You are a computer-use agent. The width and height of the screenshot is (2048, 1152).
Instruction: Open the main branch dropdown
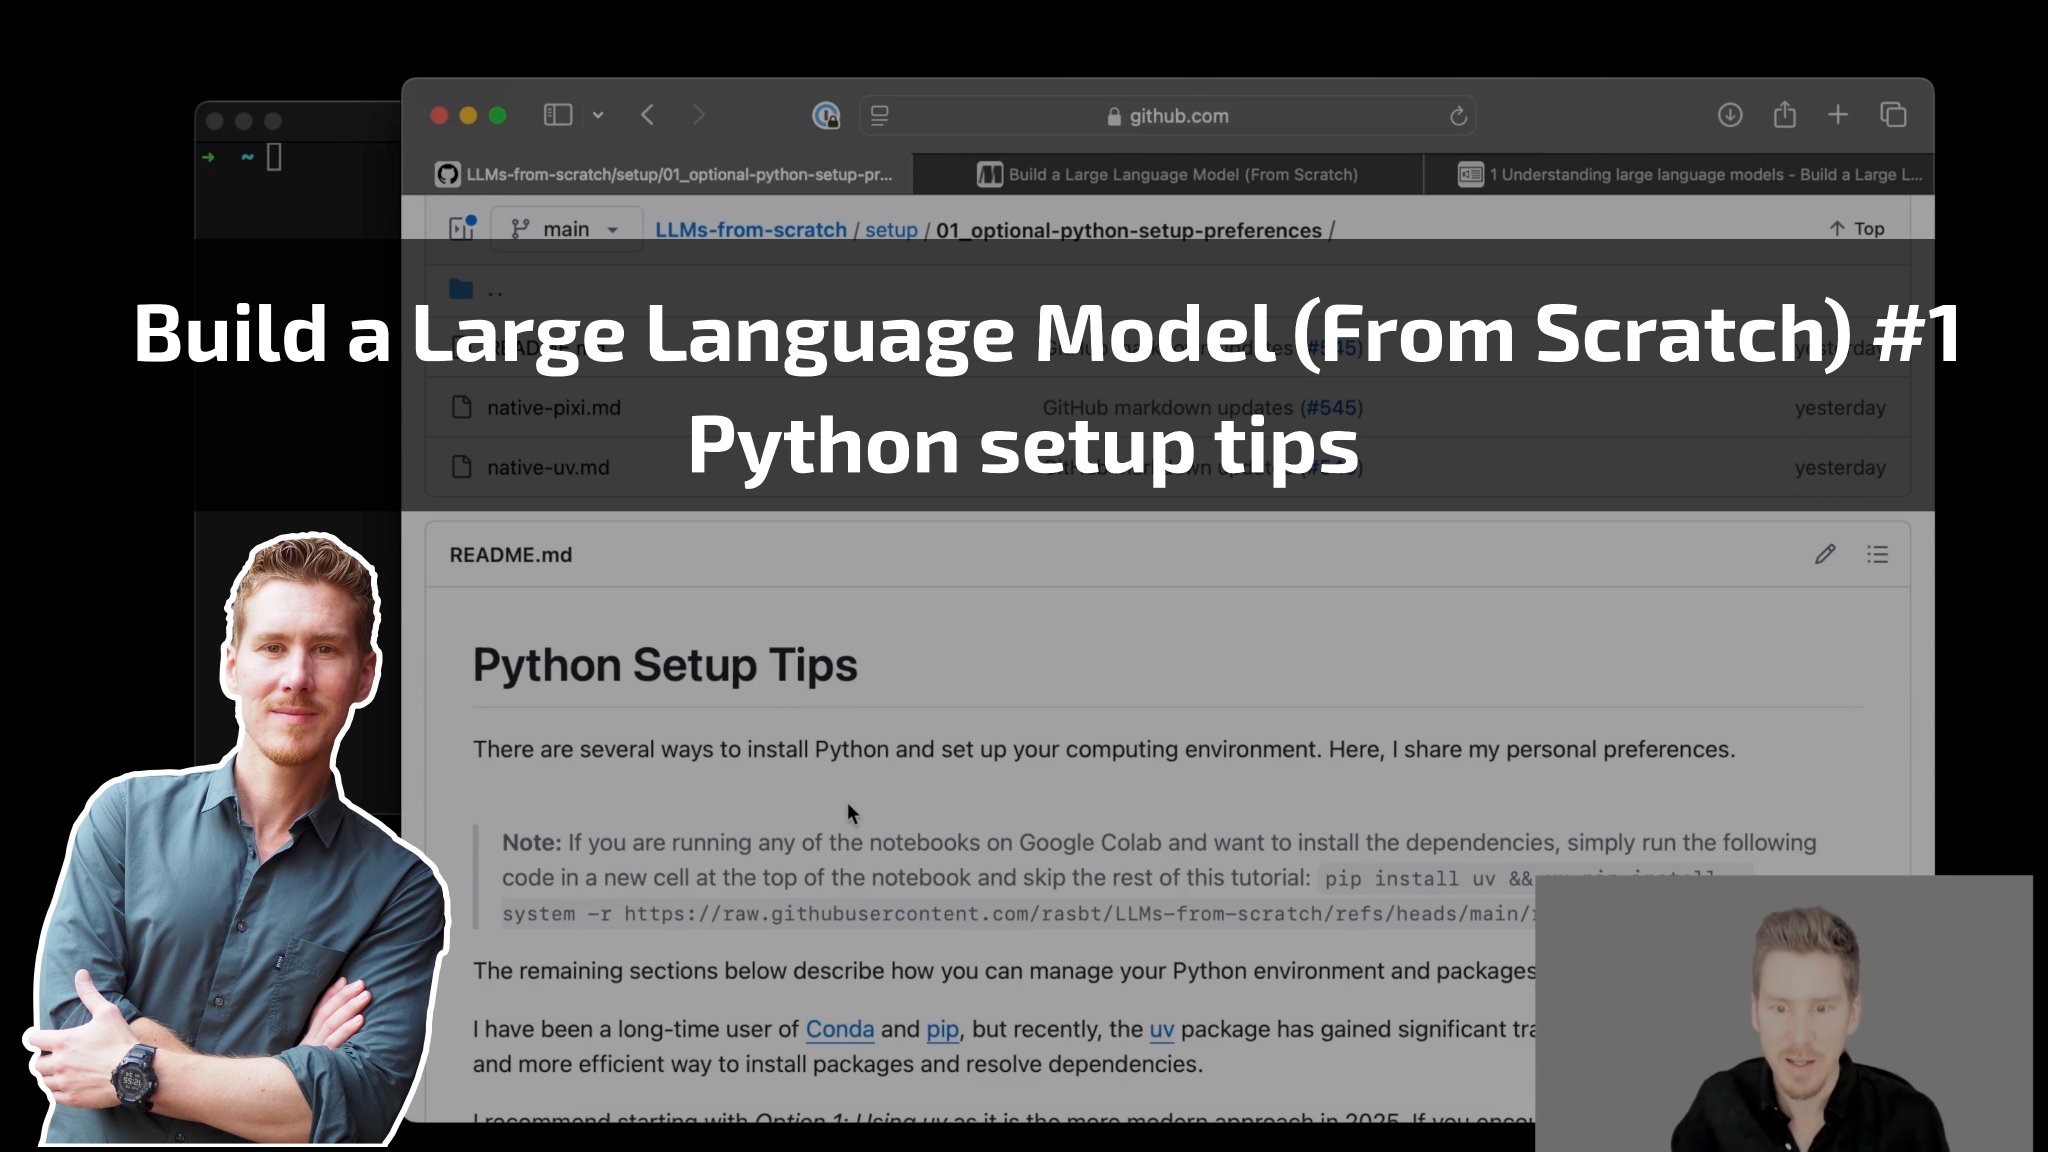pos(566,229)
